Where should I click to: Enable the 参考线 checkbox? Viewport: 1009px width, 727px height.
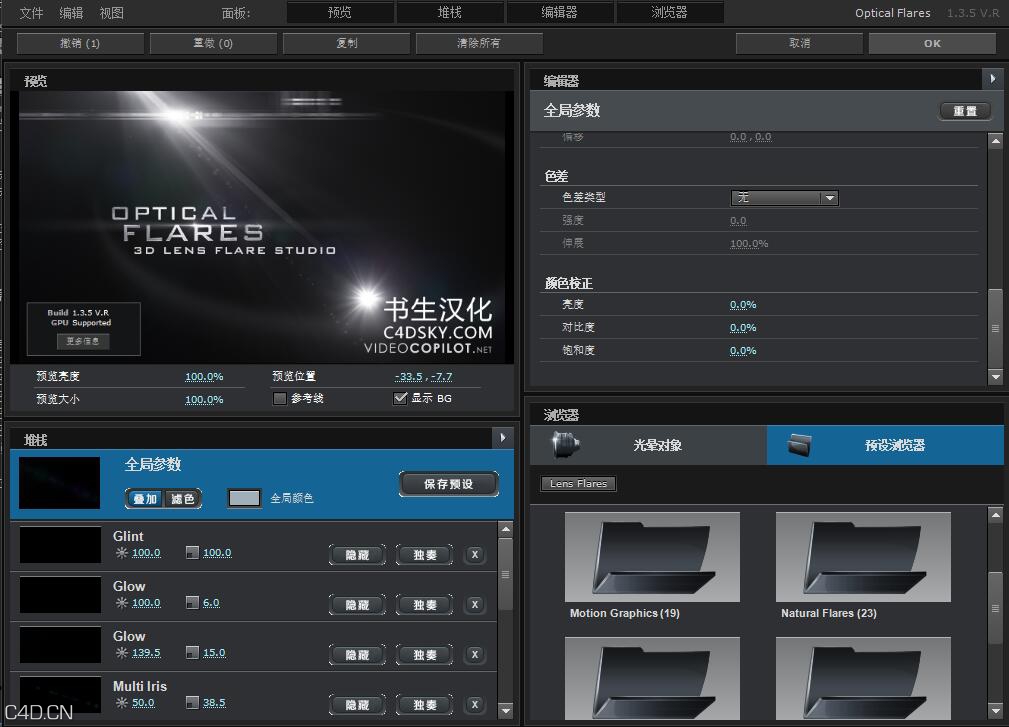[x=278, y=399]
